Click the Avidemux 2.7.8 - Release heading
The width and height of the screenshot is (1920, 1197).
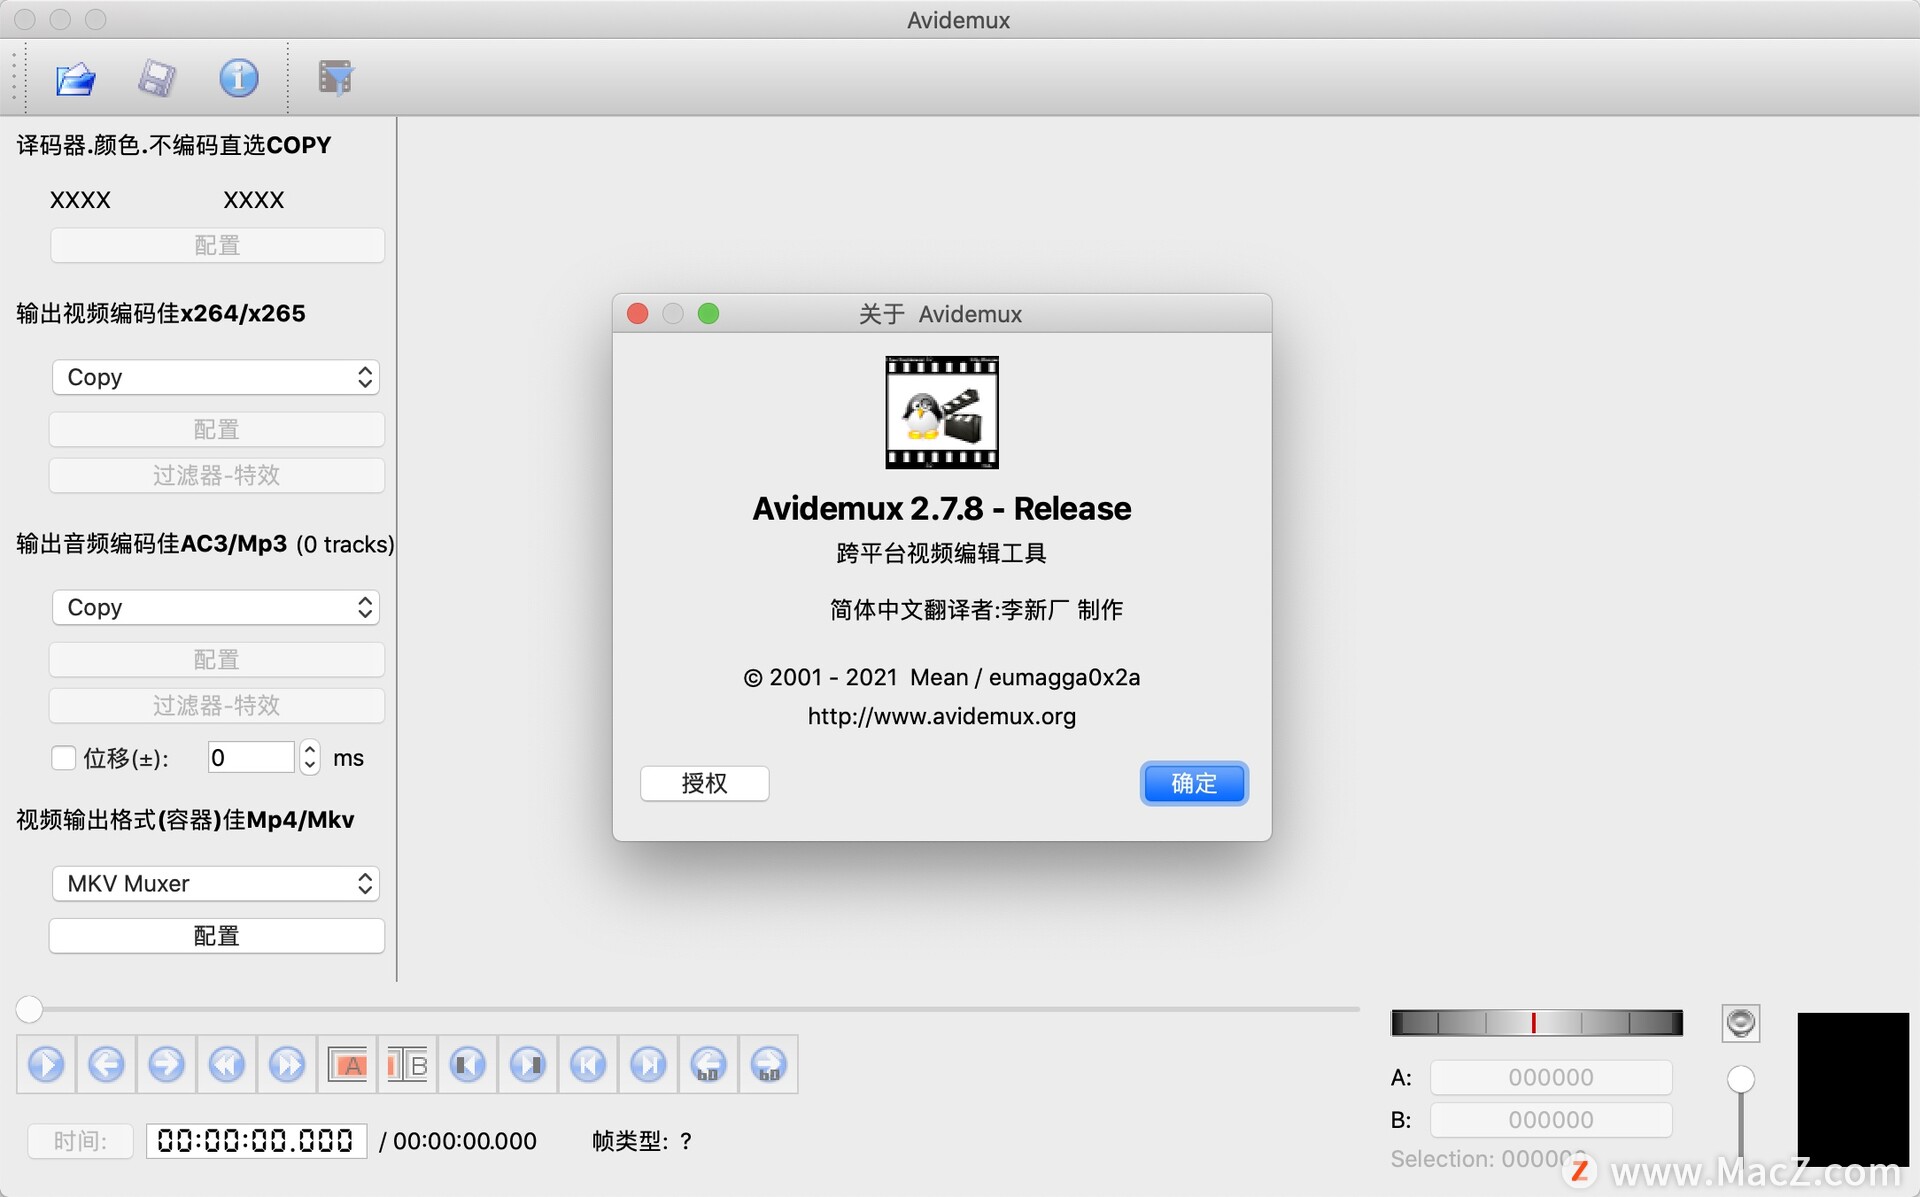click(941, 508)
